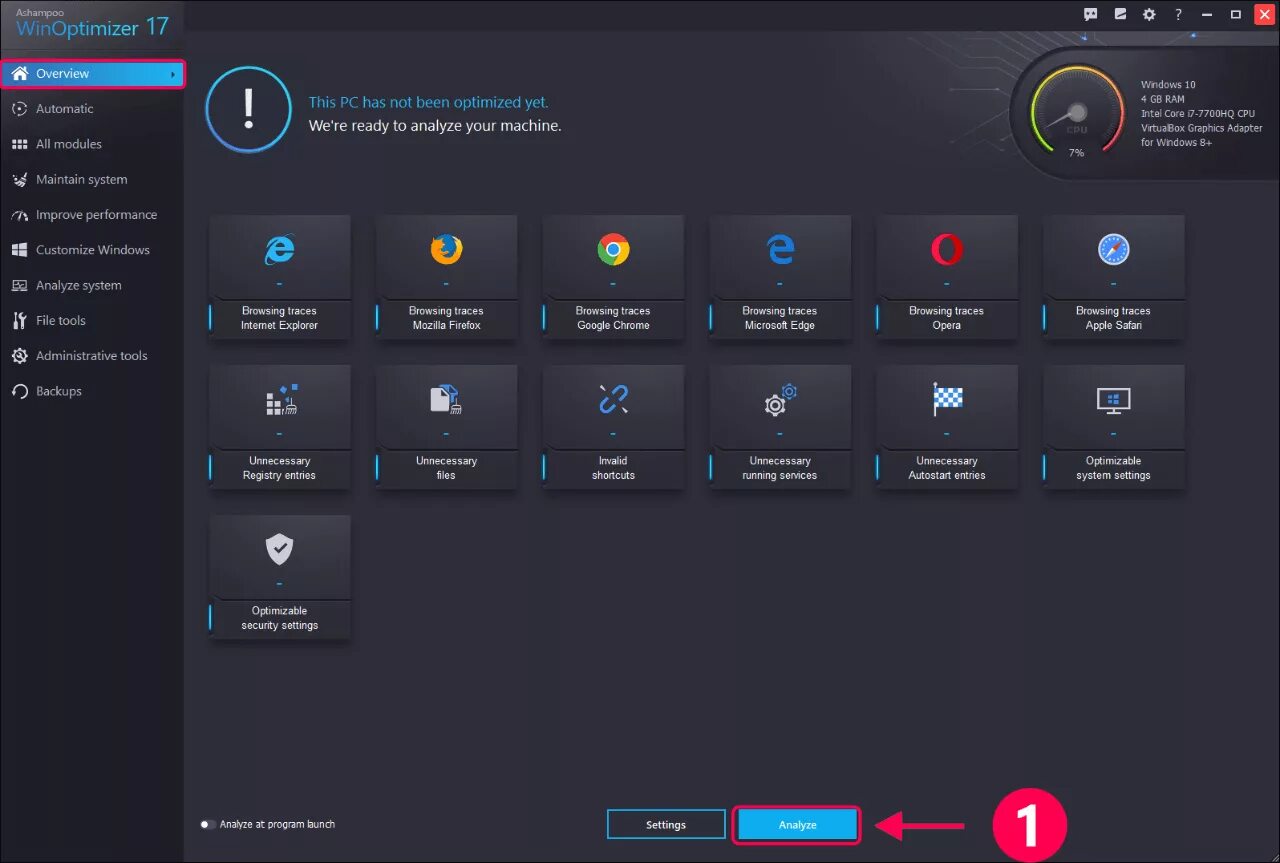Viewport: 1280px width, 863px height.
Task: Open the Microsoft Edge browsing traces icon
Action: (x=780, y=249)
